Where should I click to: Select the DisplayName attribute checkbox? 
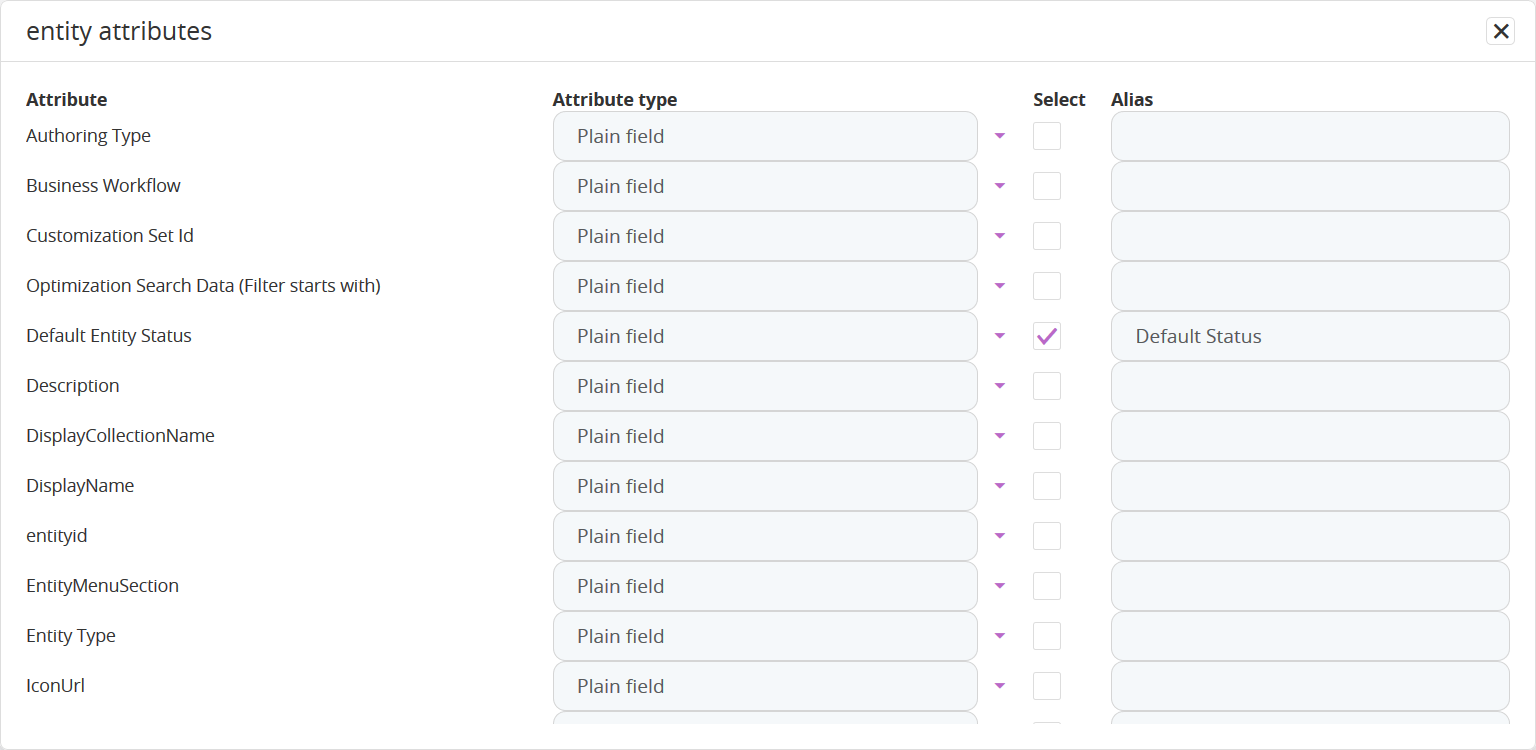[x=1046, y=486]
